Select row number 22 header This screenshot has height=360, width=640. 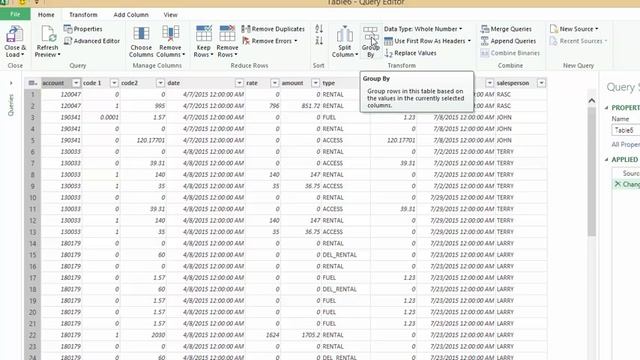coord(33,335)
